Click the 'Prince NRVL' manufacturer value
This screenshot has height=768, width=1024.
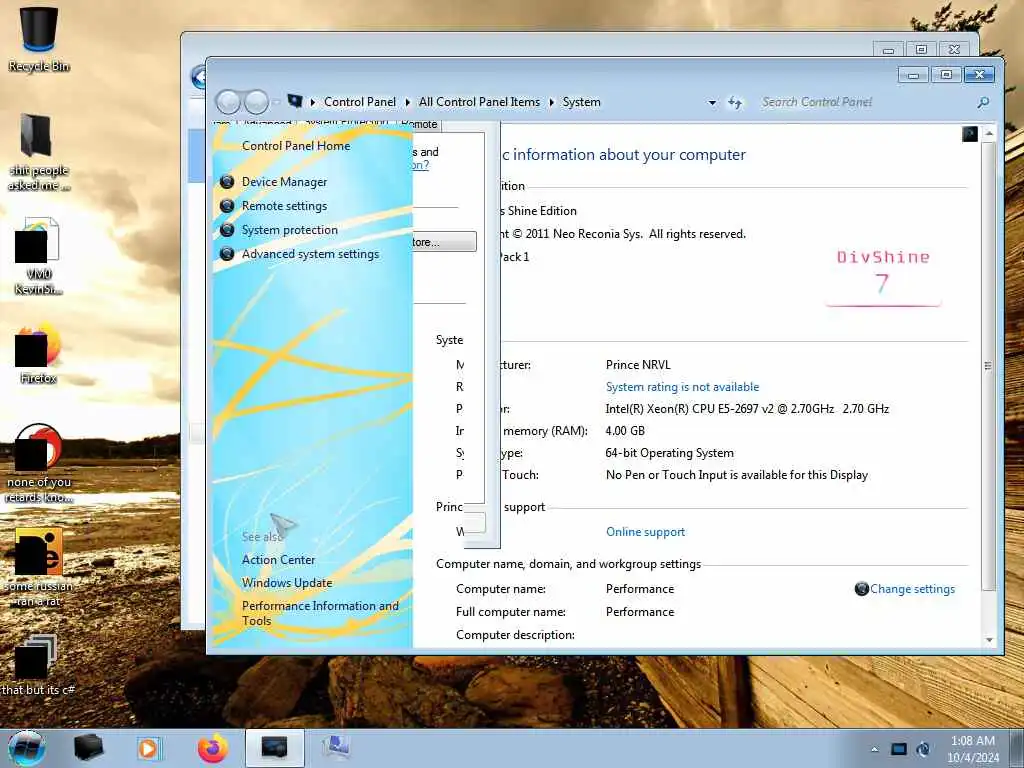coord(638,364)
